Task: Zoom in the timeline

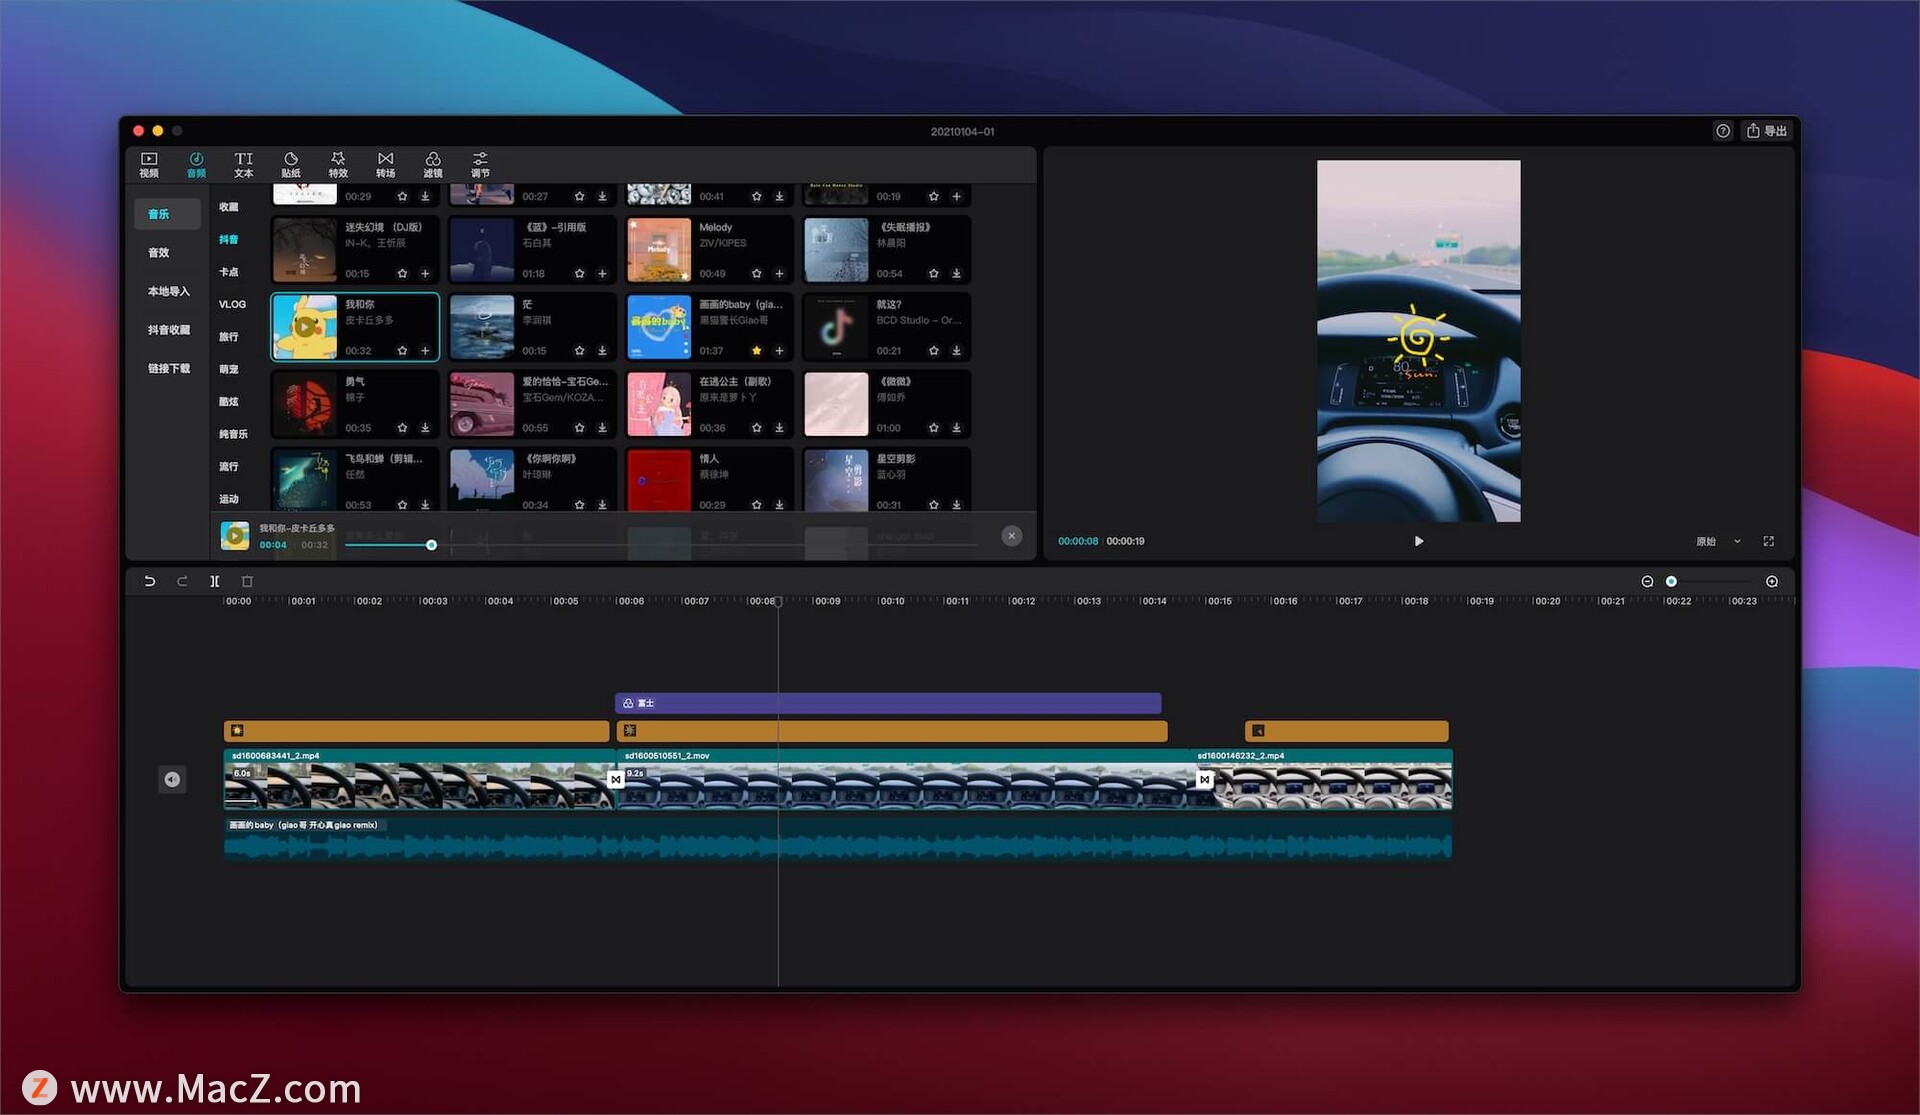Action: 1772,581
